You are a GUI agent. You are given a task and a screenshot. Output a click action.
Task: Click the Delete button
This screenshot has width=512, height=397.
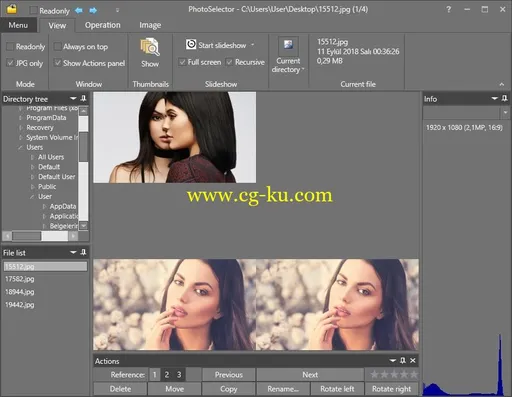click(x=120, y=389)
